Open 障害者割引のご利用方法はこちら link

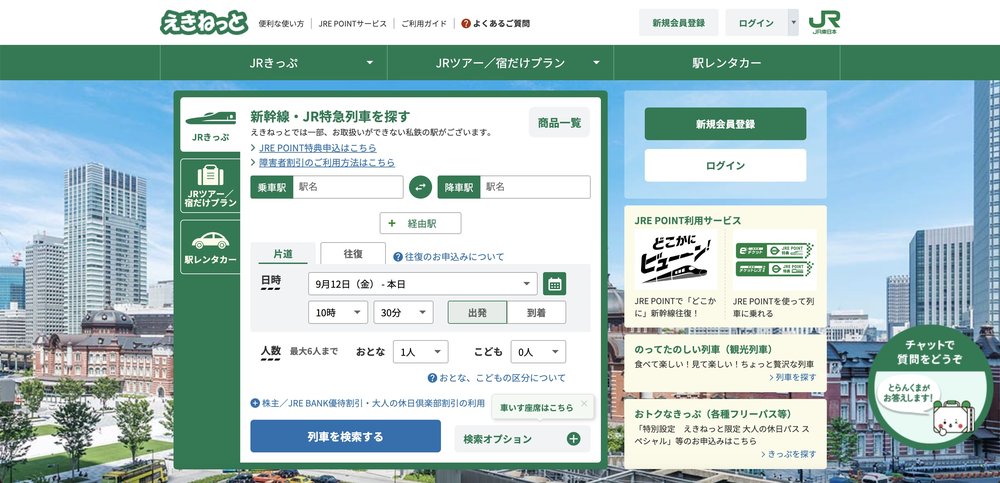pyautogui.click(x=327, y=163)
